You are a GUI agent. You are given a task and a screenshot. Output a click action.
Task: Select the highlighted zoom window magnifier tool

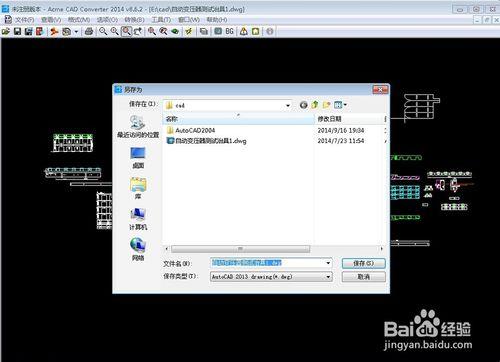point(126,32)
